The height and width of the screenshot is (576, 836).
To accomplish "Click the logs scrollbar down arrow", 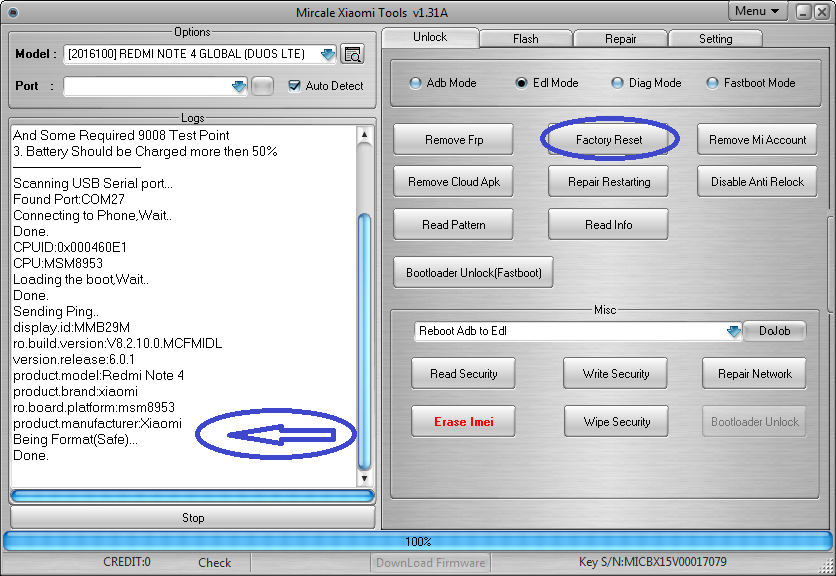I will pos(364,478).
